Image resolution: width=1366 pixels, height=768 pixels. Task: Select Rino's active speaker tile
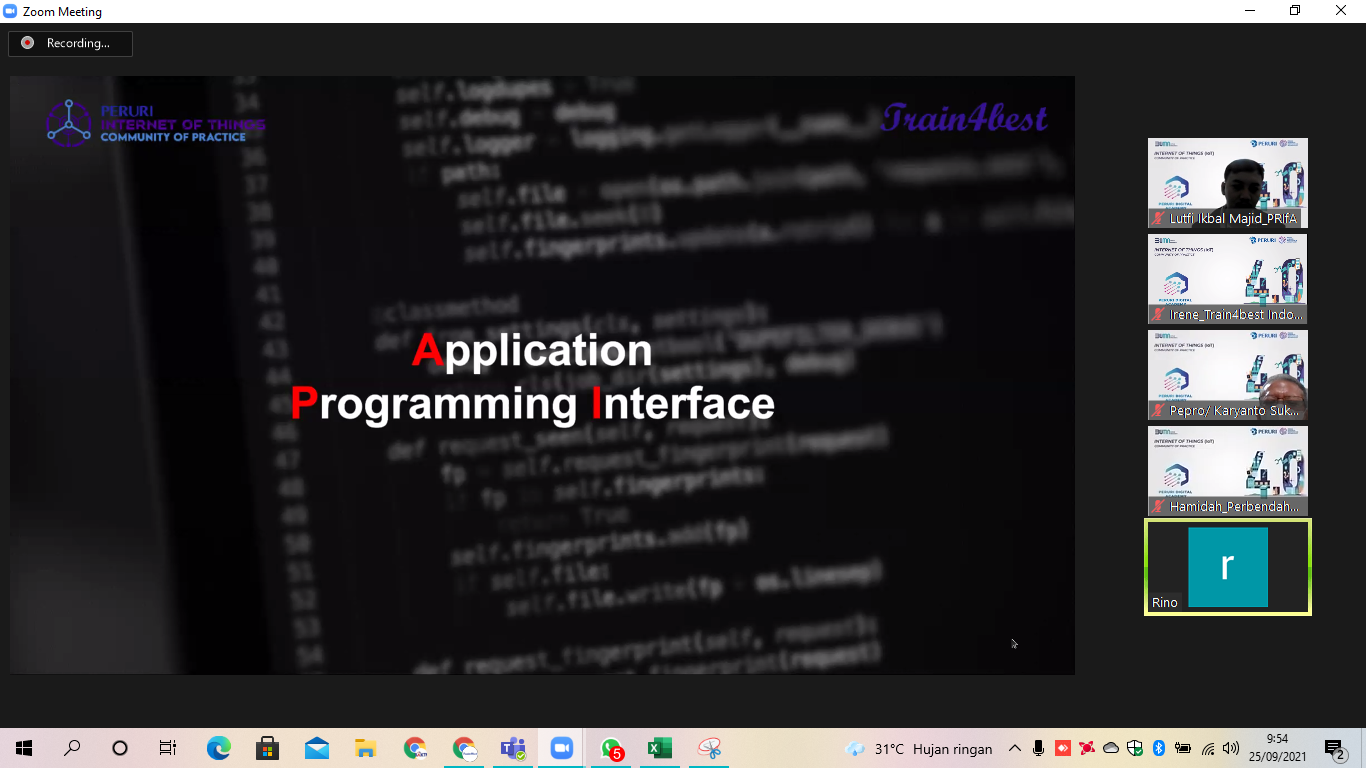click(1227, 567)
